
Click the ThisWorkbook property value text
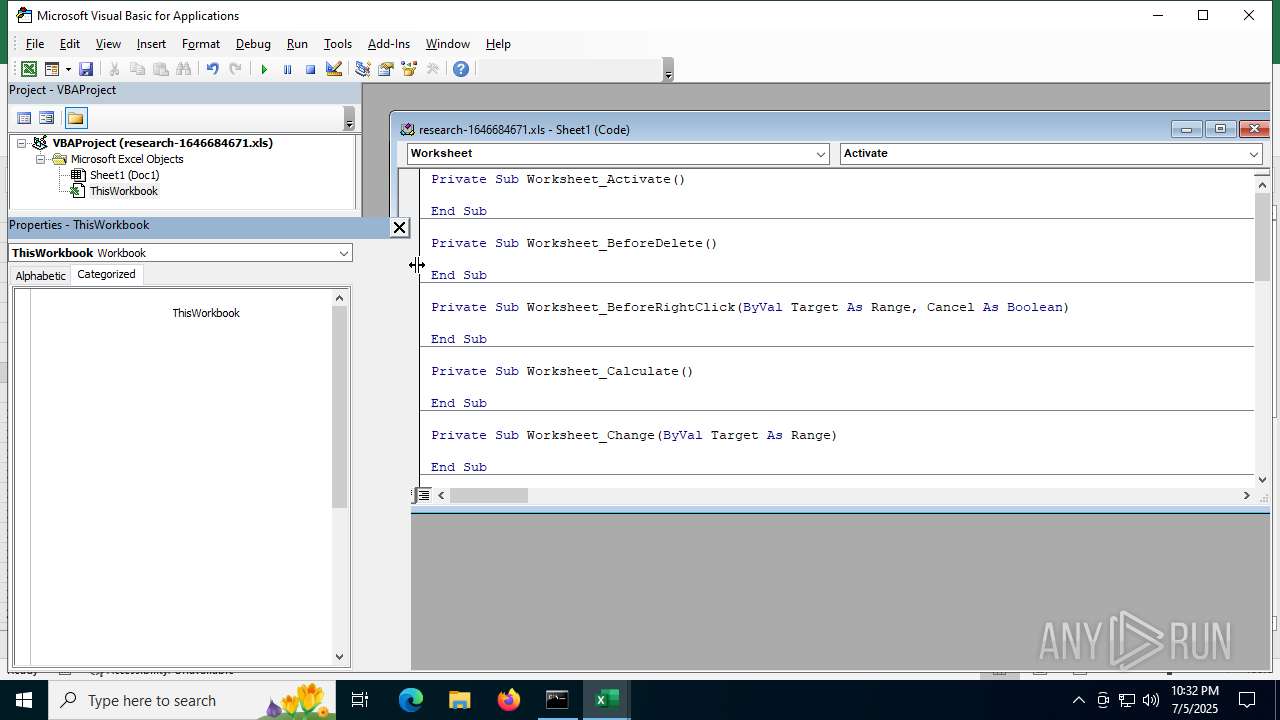[206, 313]
